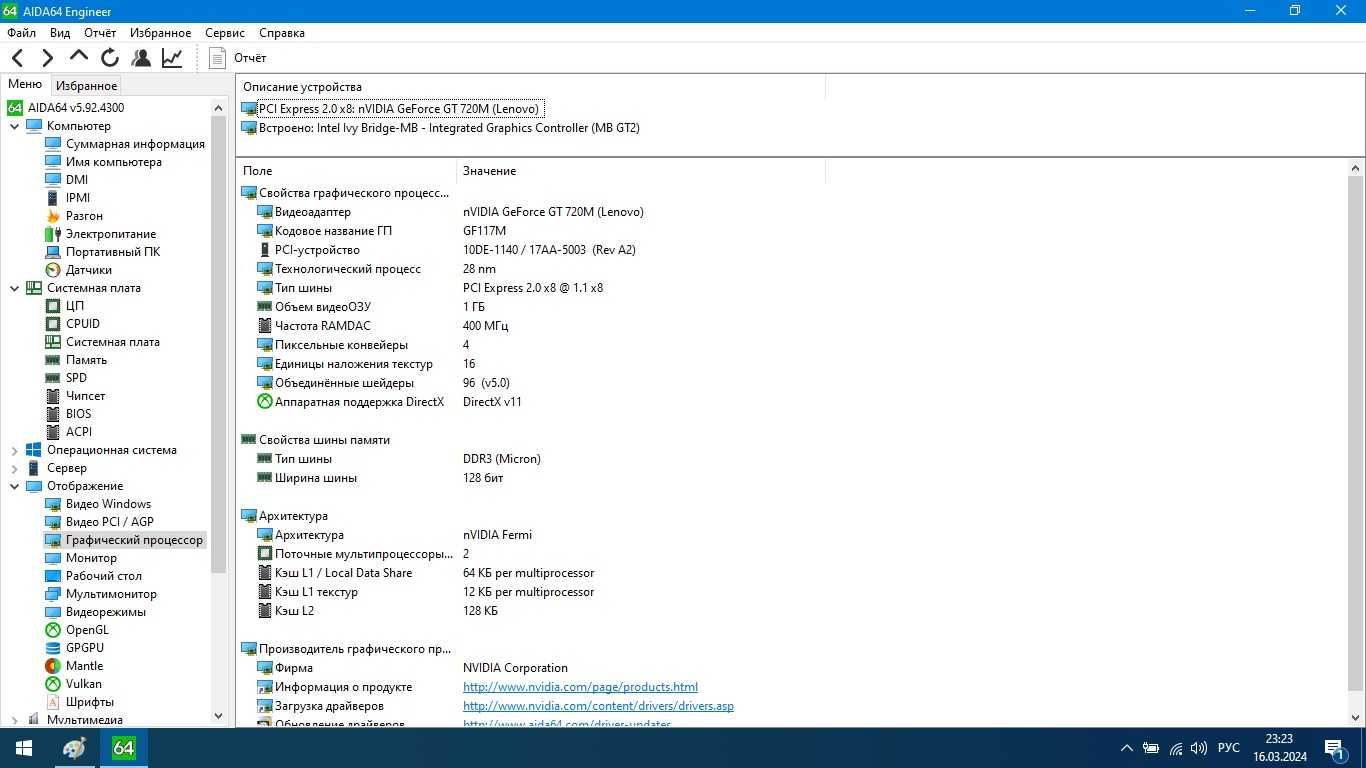Click the РУС language indicator
Viewport: 1366px width, 768px height.
1229,748
